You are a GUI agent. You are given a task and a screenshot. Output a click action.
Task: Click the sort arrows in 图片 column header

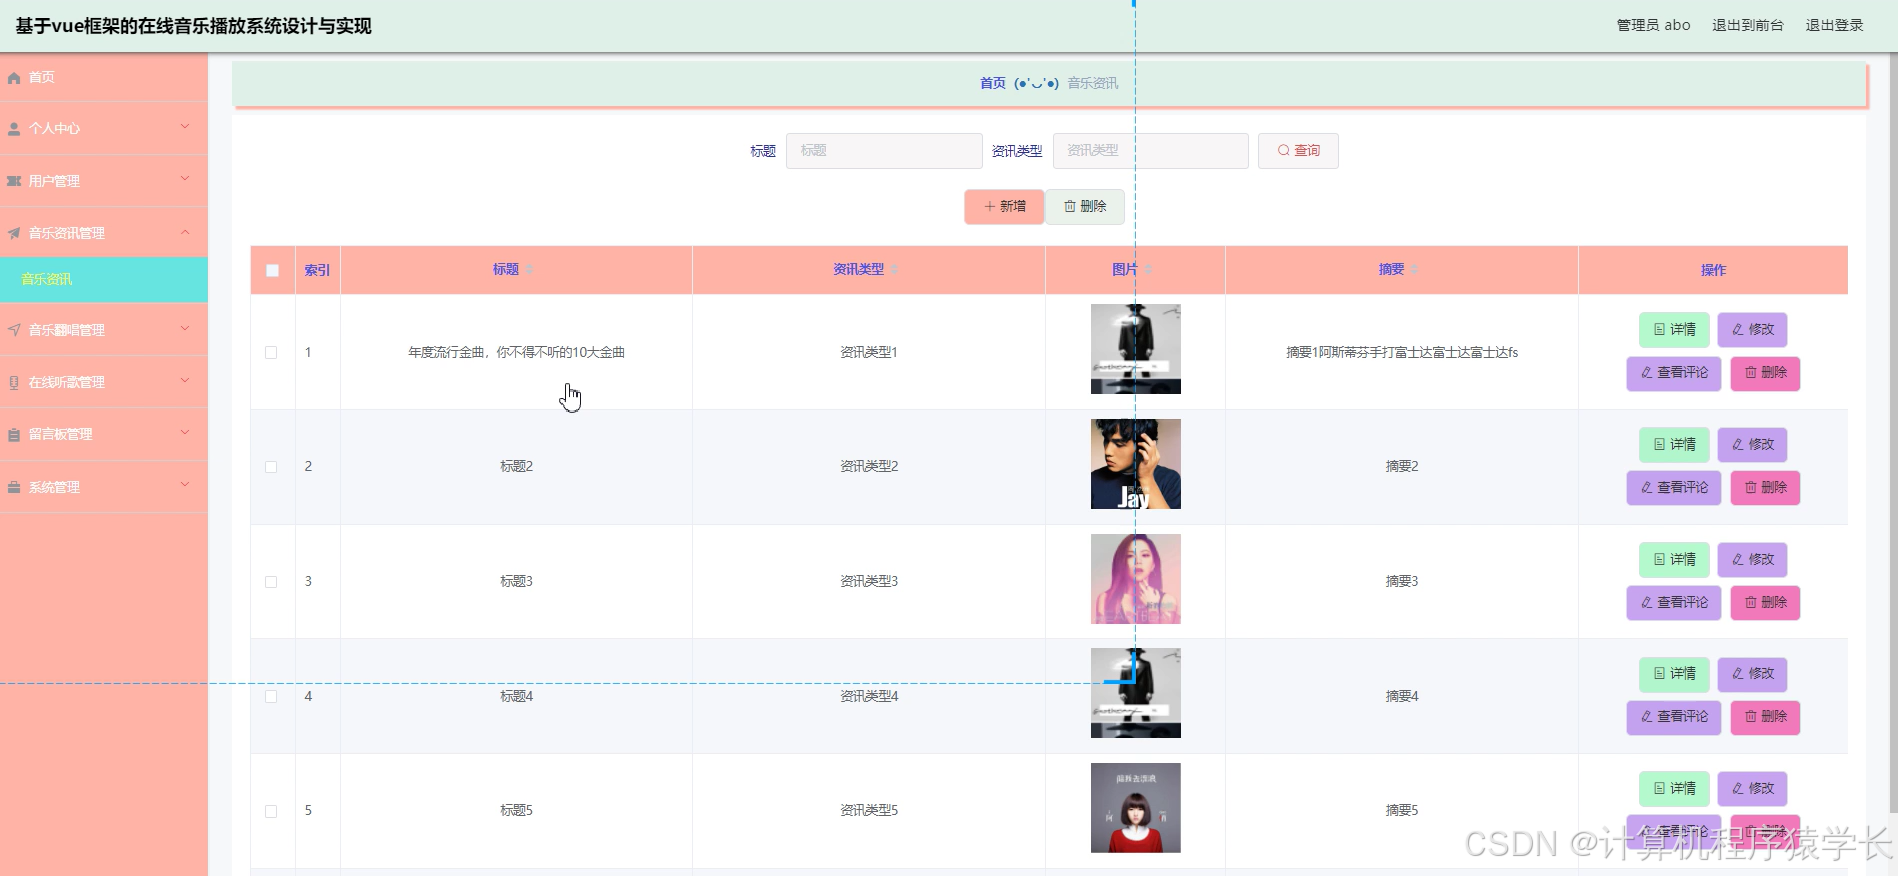(1148, 270)
